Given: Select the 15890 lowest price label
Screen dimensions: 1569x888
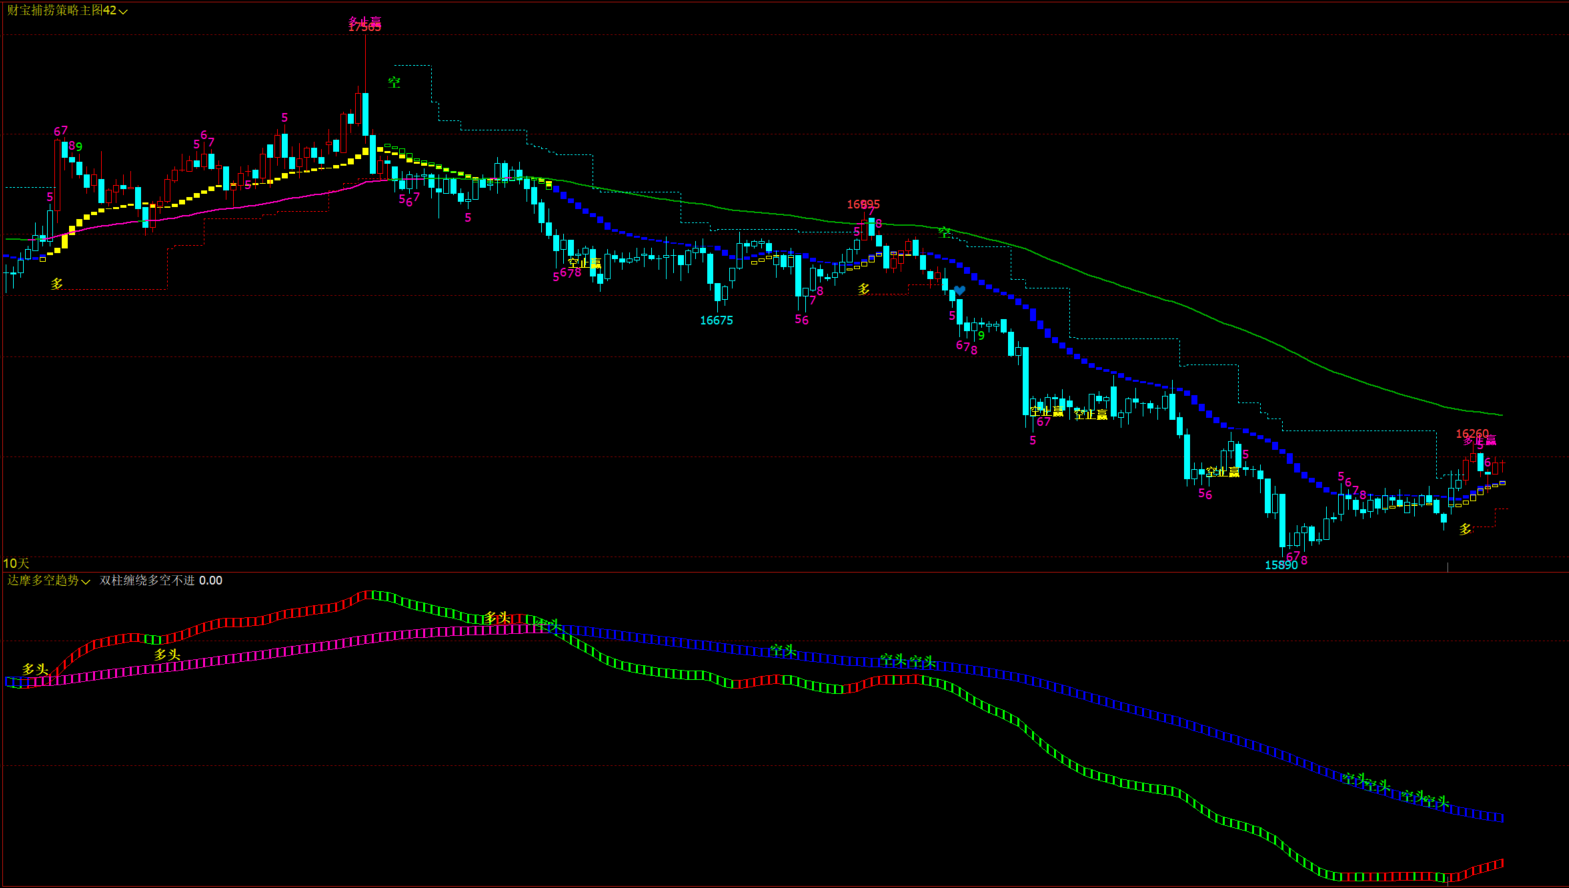Looking at the screenshot, I should point(1280,565).
